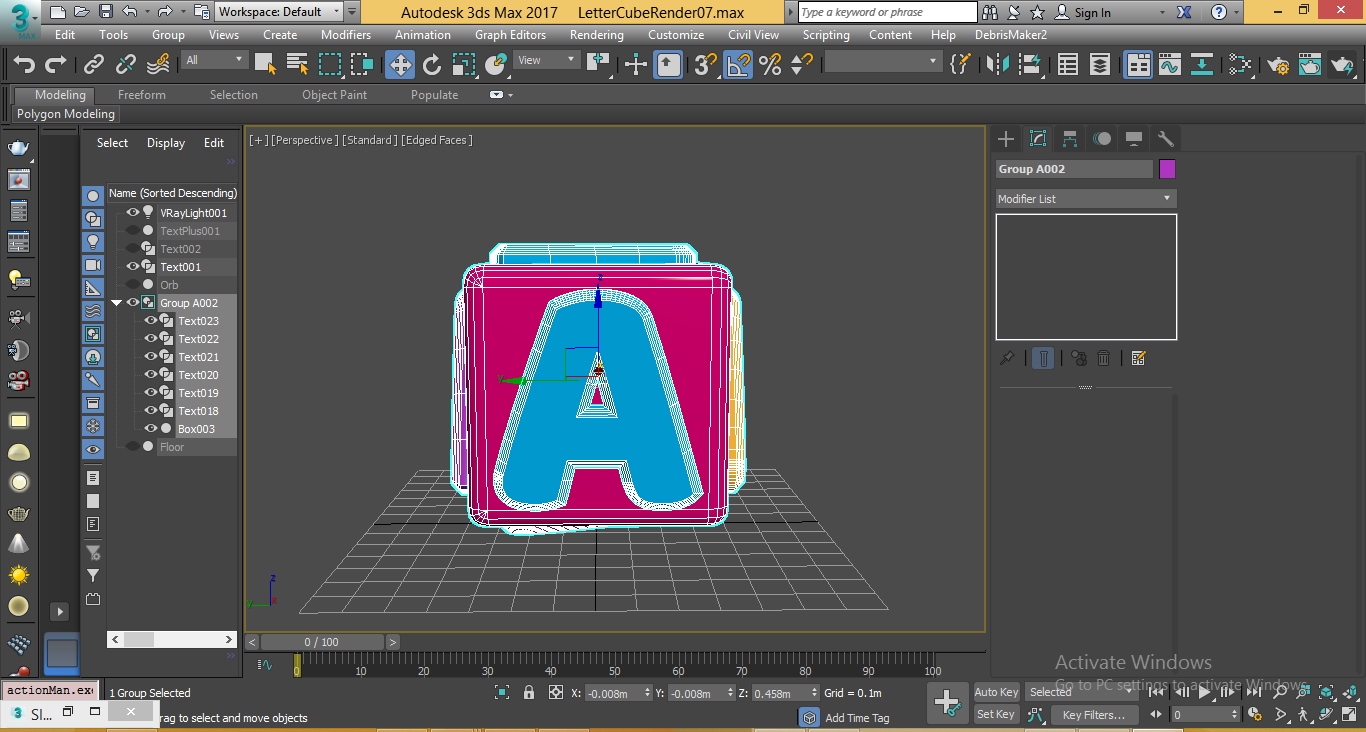The width and height of the screenshot is (1366, 732).
Task: Open the Utilities command panel tab
Action: click(1165, 139)
